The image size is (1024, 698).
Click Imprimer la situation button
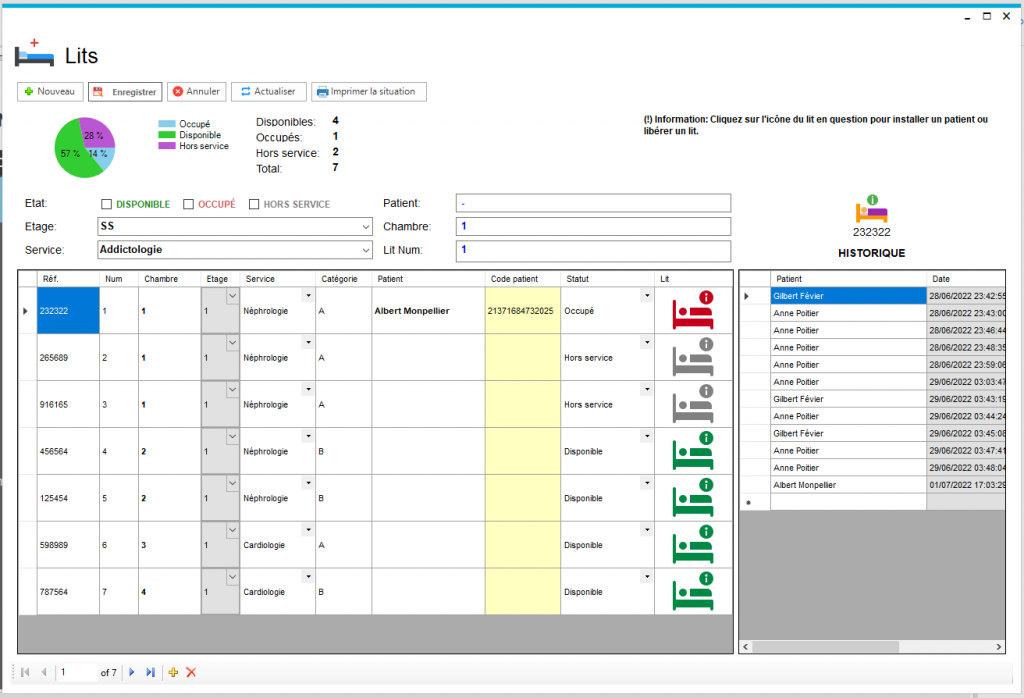coord(369,91)
